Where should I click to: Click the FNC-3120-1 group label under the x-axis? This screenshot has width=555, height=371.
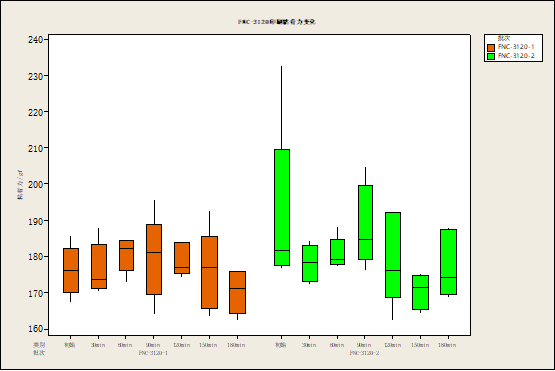tap(153, 353)
